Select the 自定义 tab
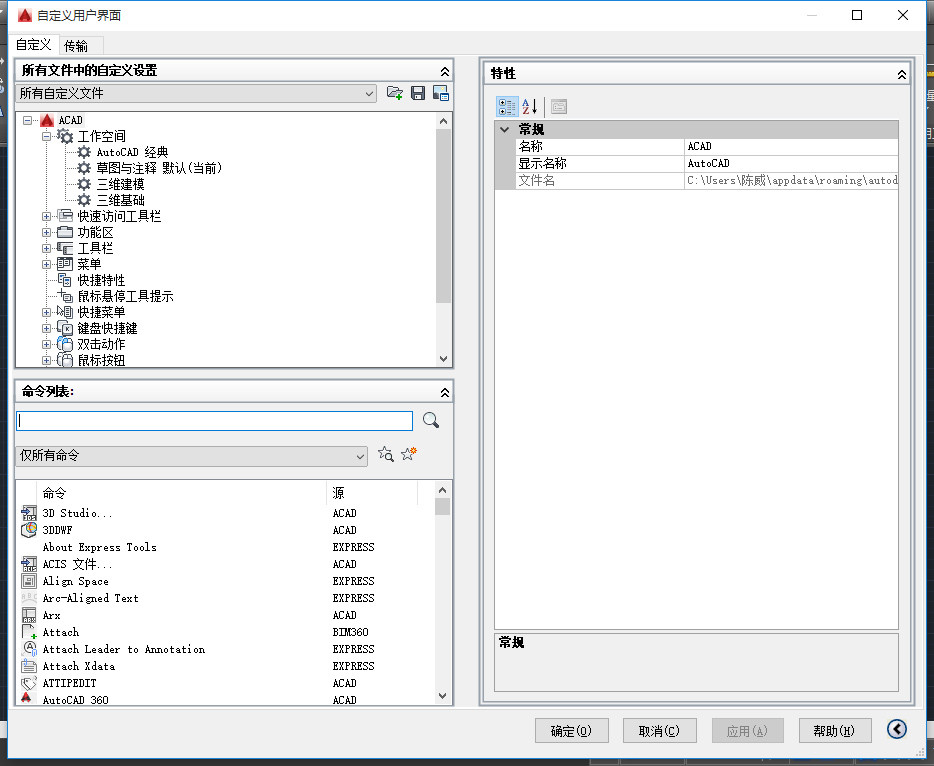934x766 pixels. coord(33,45)
